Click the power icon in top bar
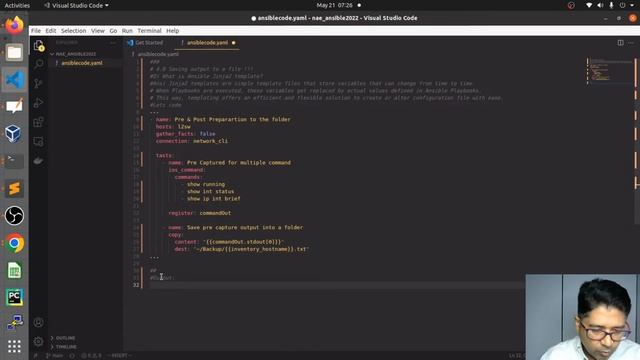640x360 pixels. [x=622, y=5]
